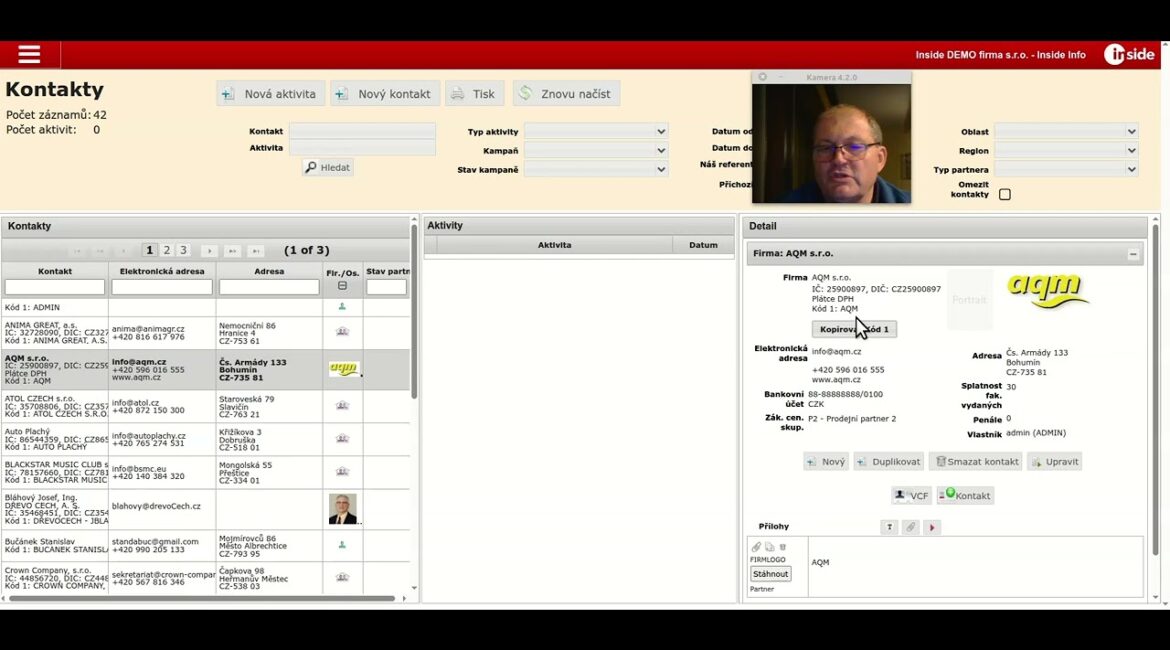Image resolution: width=1170 pixels, height=650 pixels.
Task: Click the Smazat kontakt button
Action: click(975, 462)
